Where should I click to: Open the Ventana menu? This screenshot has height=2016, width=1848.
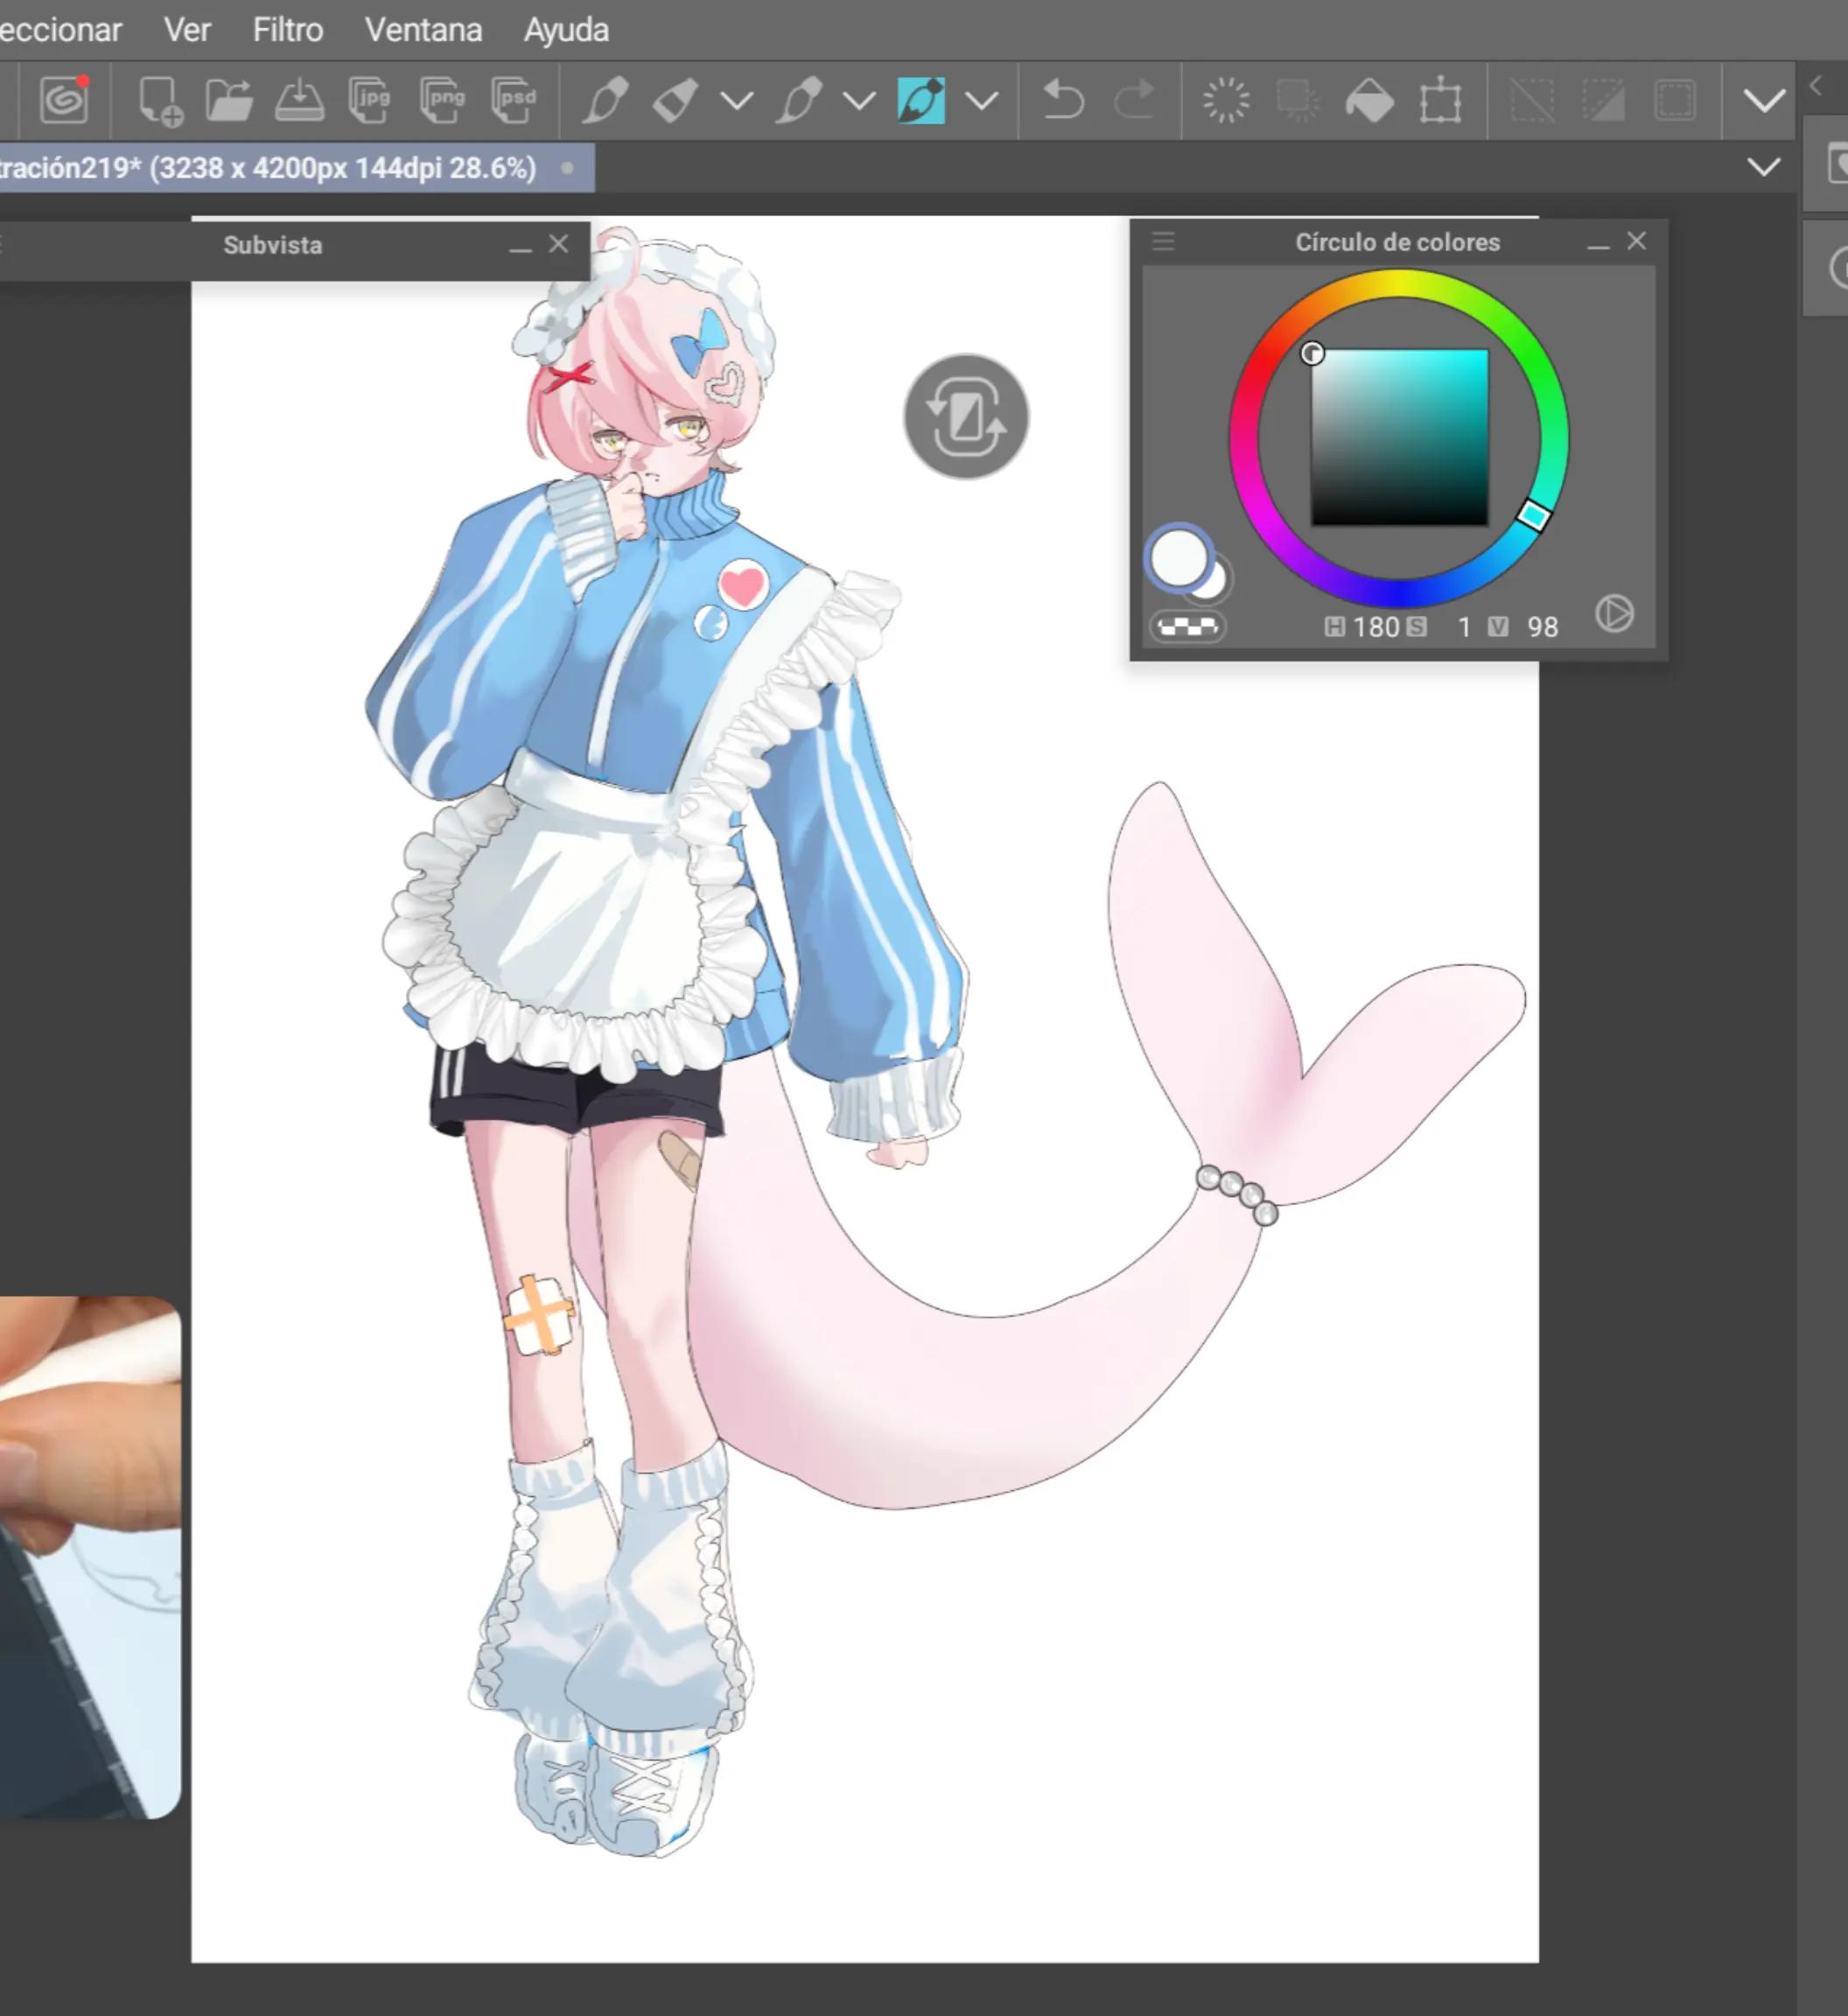pyautogui.click(x=423, y=30)
